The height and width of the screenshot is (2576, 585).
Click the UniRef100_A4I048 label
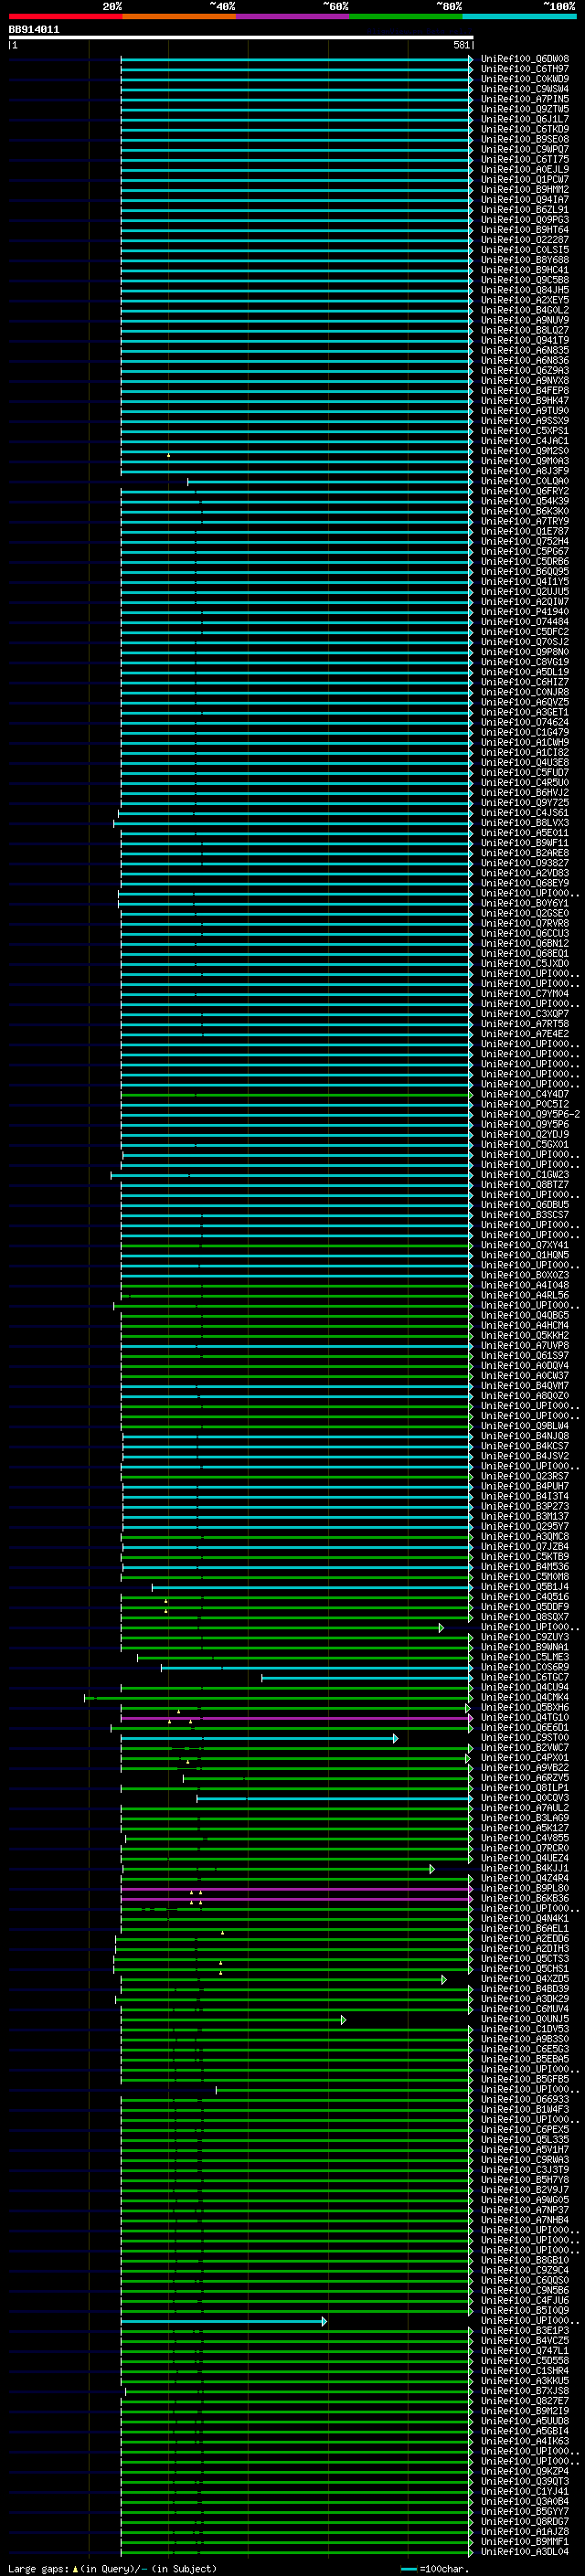(524, 1285)
